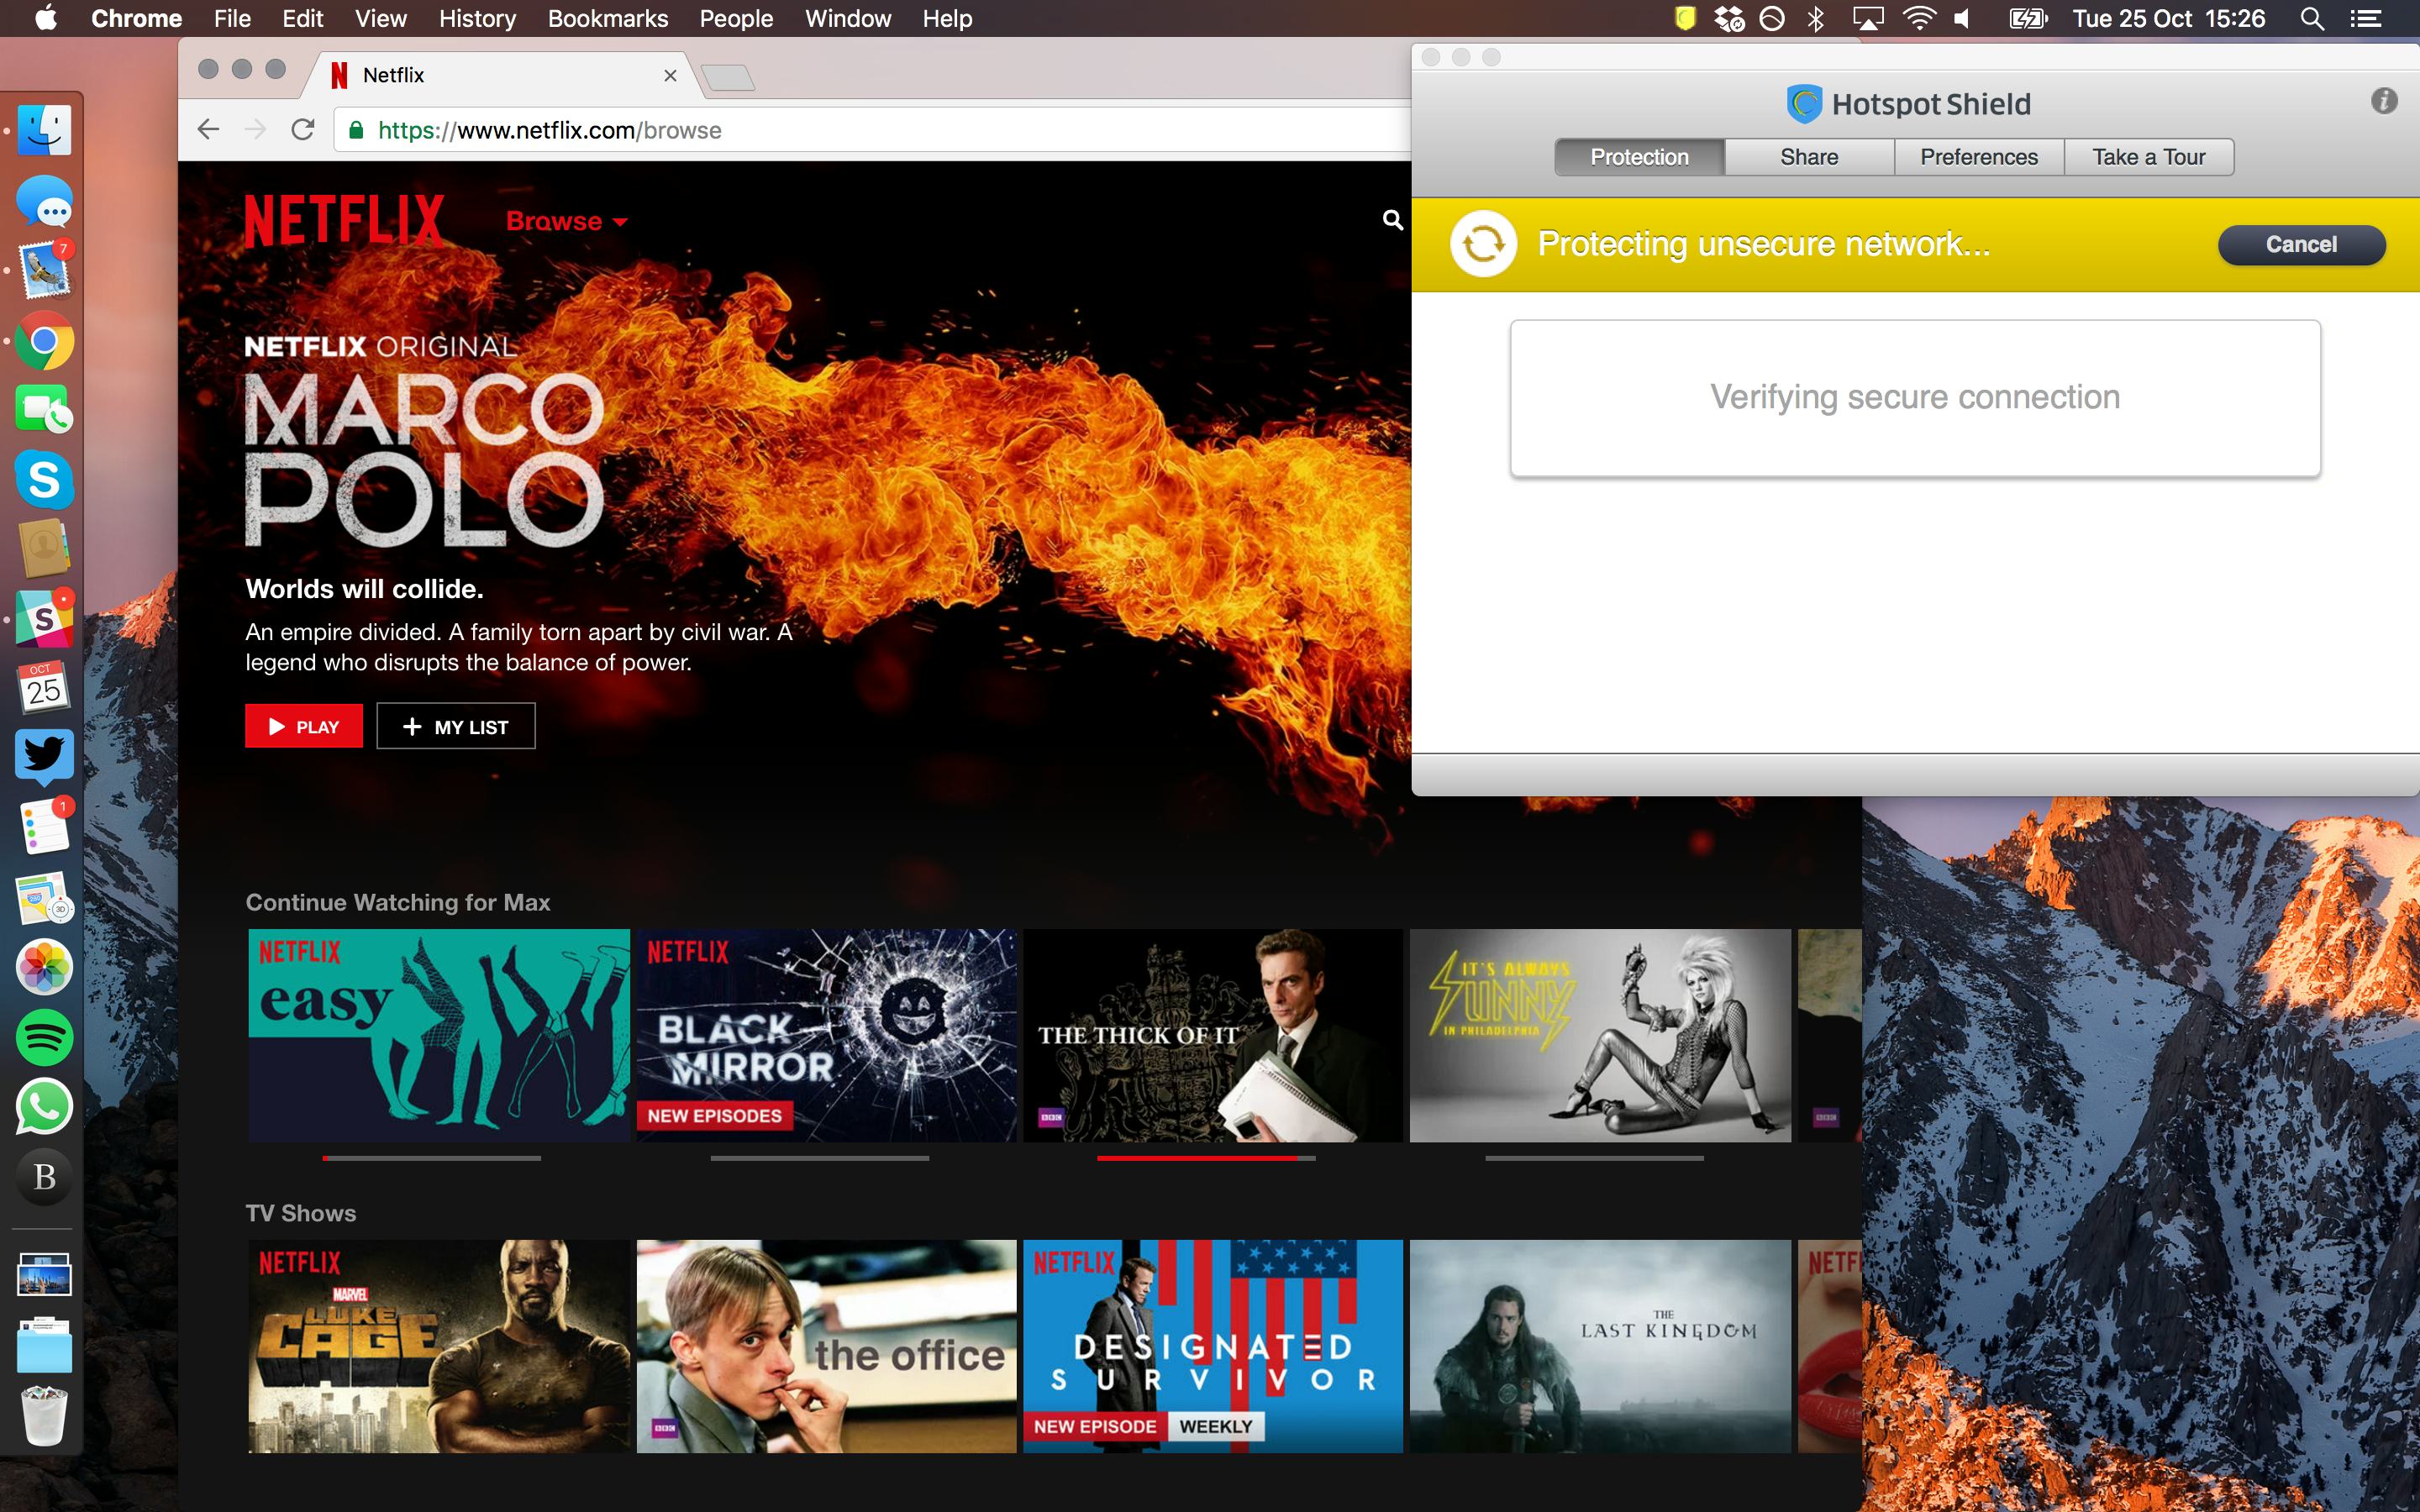Add Marco Polo to My List
This screenshot has width=2420, height=1512.
[456, 725]
